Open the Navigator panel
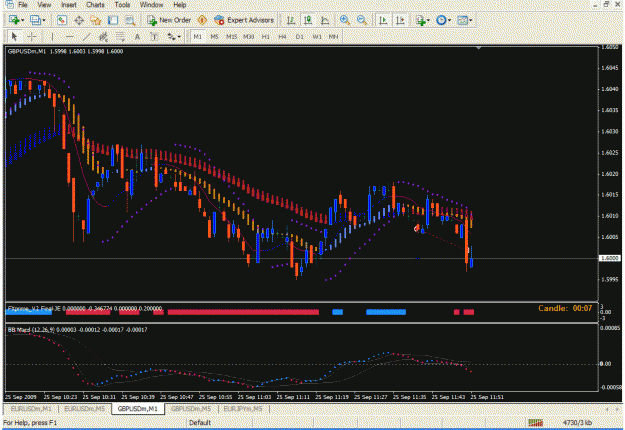 point(96,20)
